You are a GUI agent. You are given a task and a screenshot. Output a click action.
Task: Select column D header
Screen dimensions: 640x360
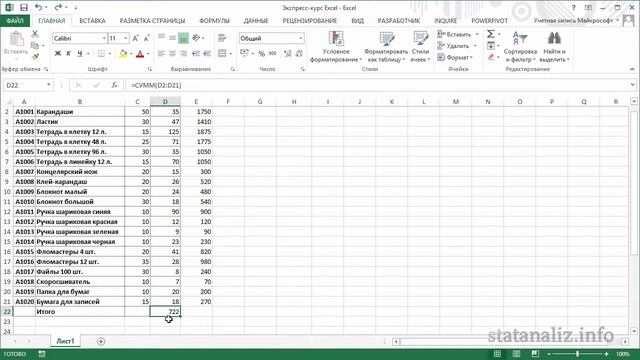tap(165, 101)
